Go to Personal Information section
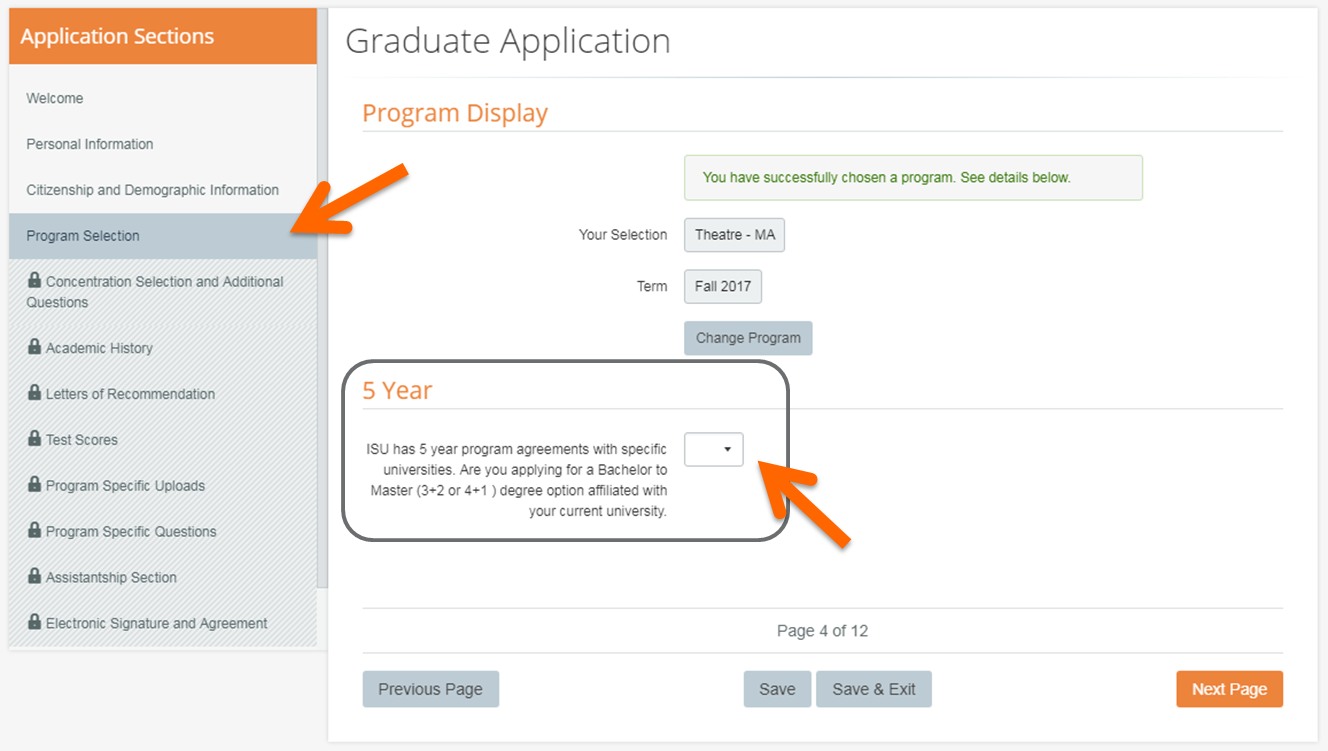1328x751 pixels. [90, 144]
